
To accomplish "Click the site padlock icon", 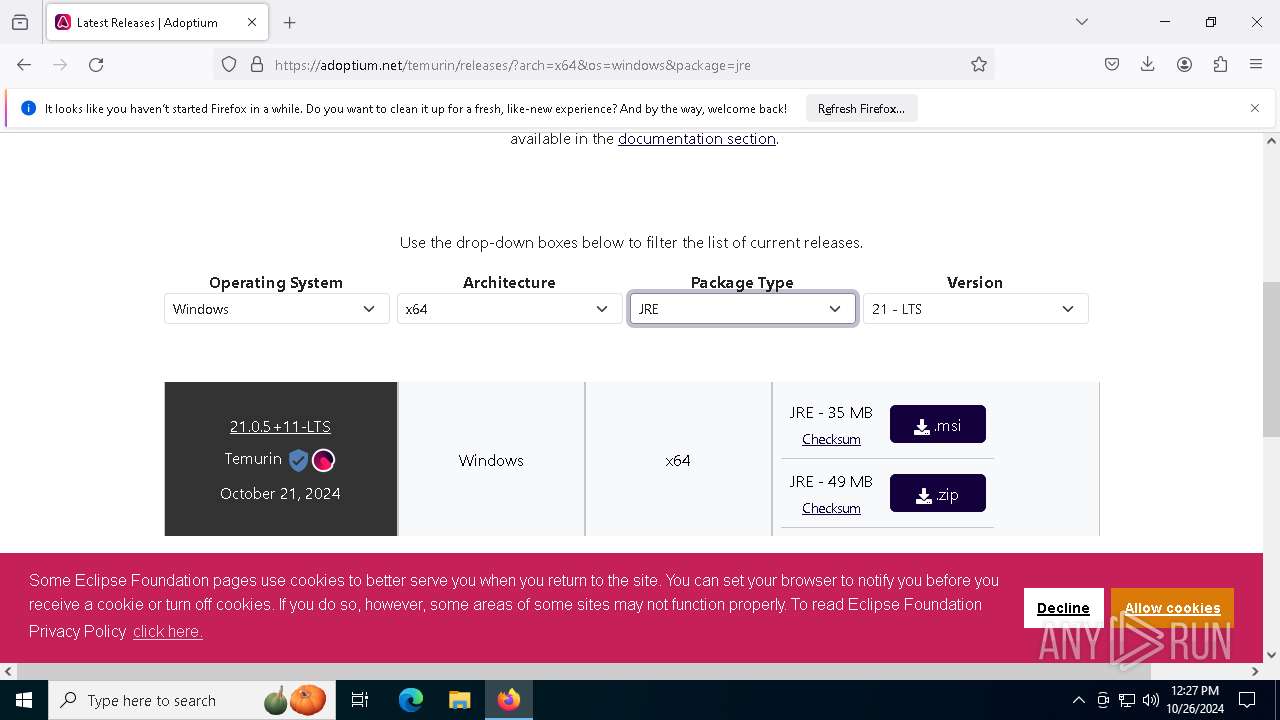I will click(x=257, y=64).
